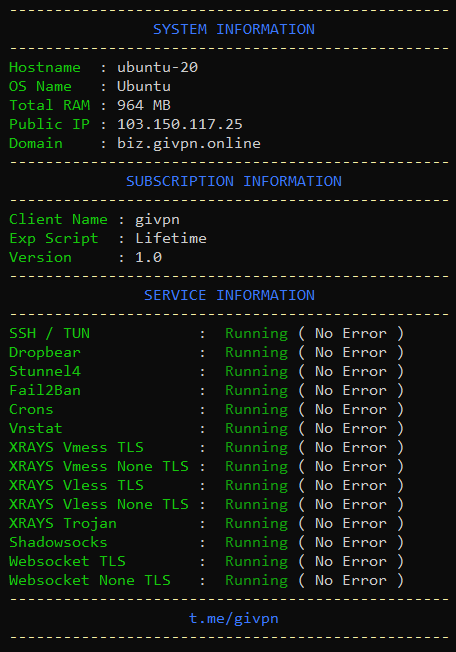Click the Exp Script value Lifetime
The width and height of the screenshot is (456, 652).
[x=171, y=238]
